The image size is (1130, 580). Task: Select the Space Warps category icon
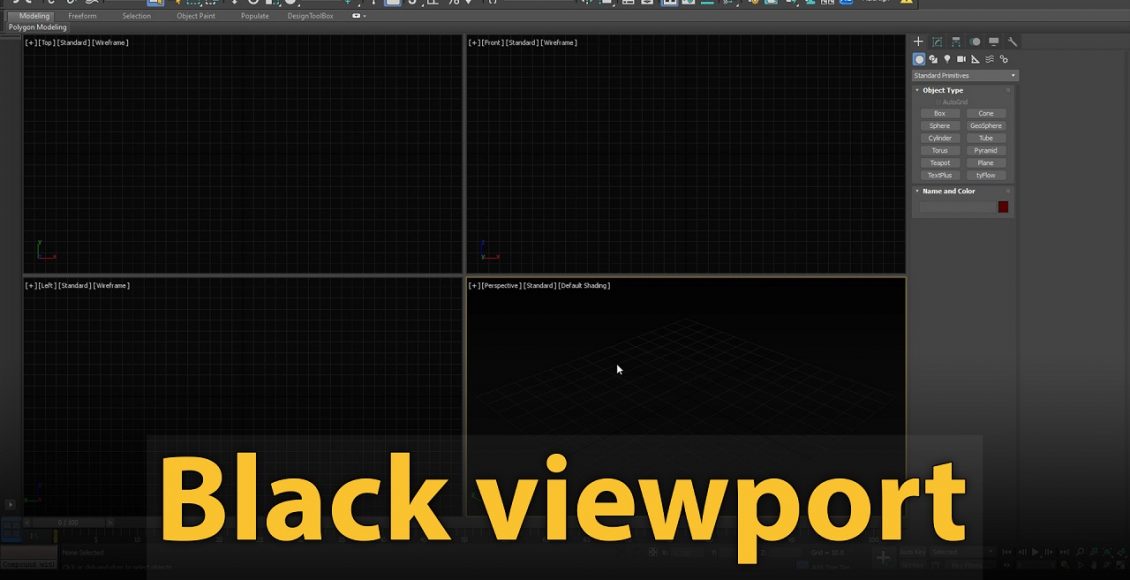989,59
